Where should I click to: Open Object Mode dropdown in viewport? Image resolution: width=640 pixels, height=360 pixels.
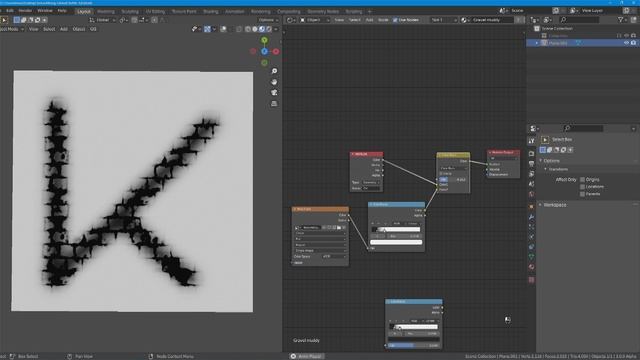11,29
